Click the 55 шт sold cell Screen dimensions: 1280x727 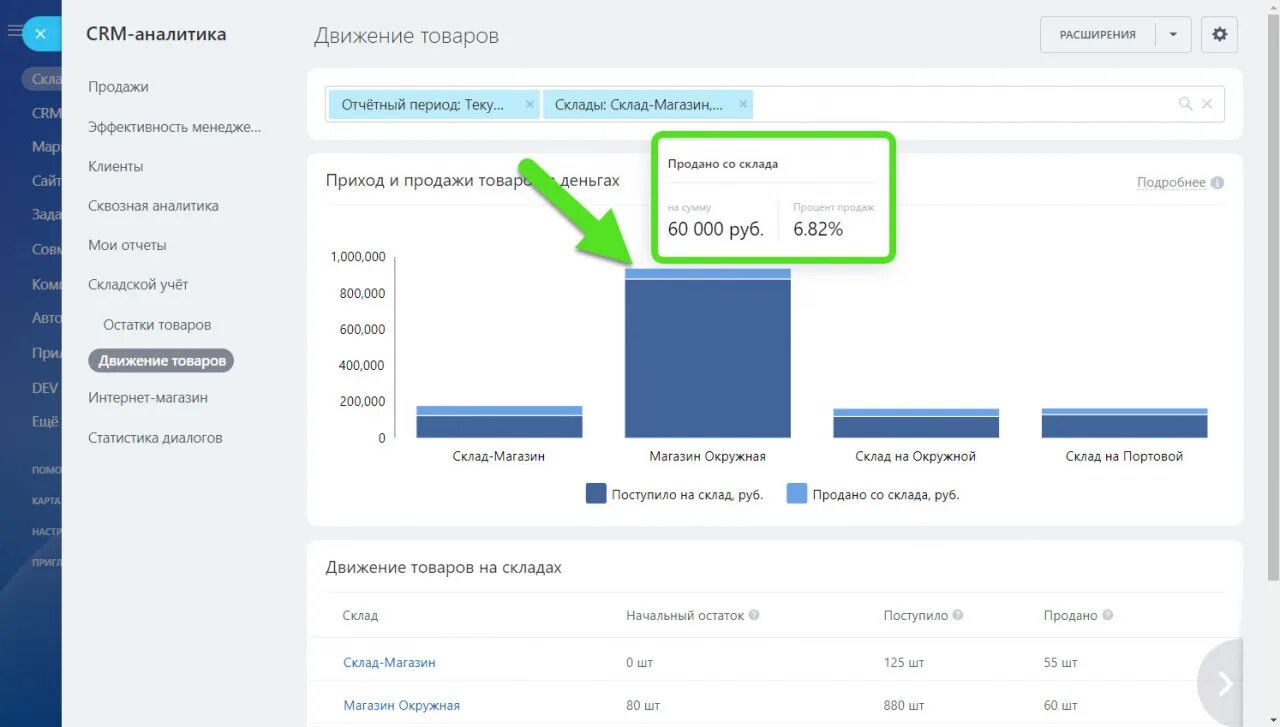1060,662
